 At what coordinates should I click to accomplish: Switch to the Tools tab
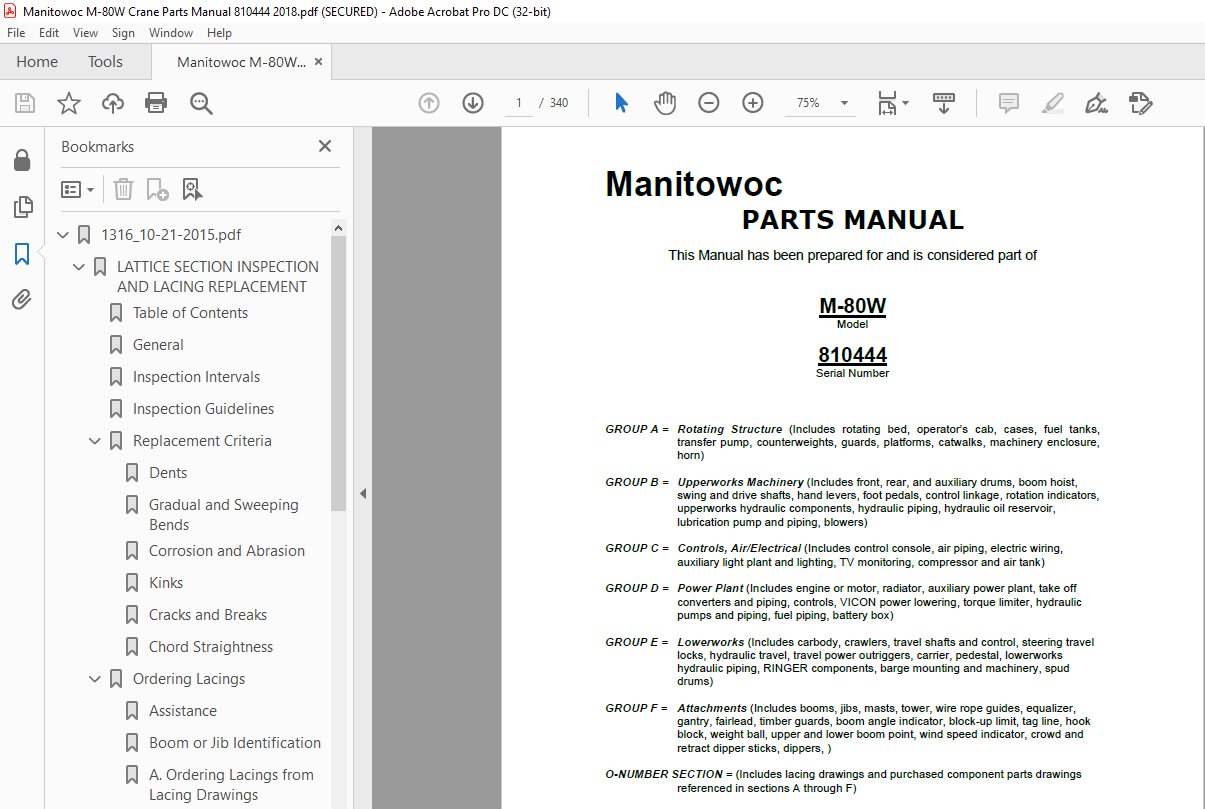tap(105, 62)
